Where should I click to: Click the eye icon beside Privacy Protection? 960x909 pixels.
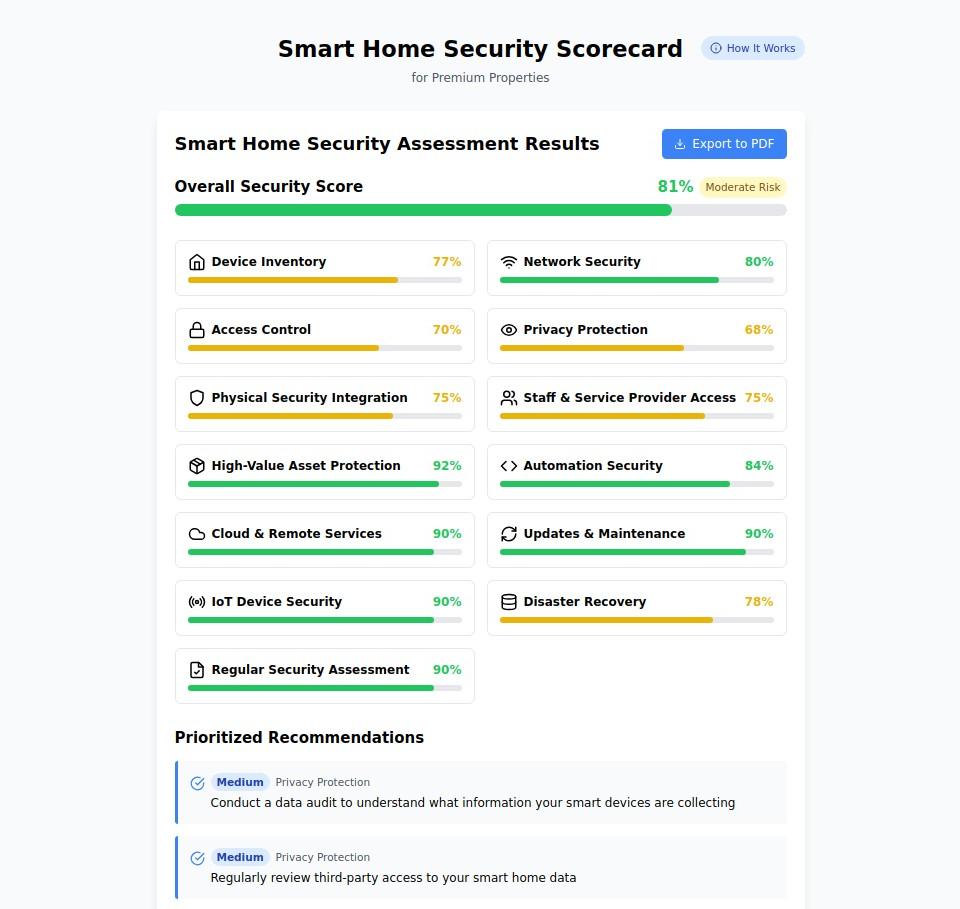pos(509,329)
